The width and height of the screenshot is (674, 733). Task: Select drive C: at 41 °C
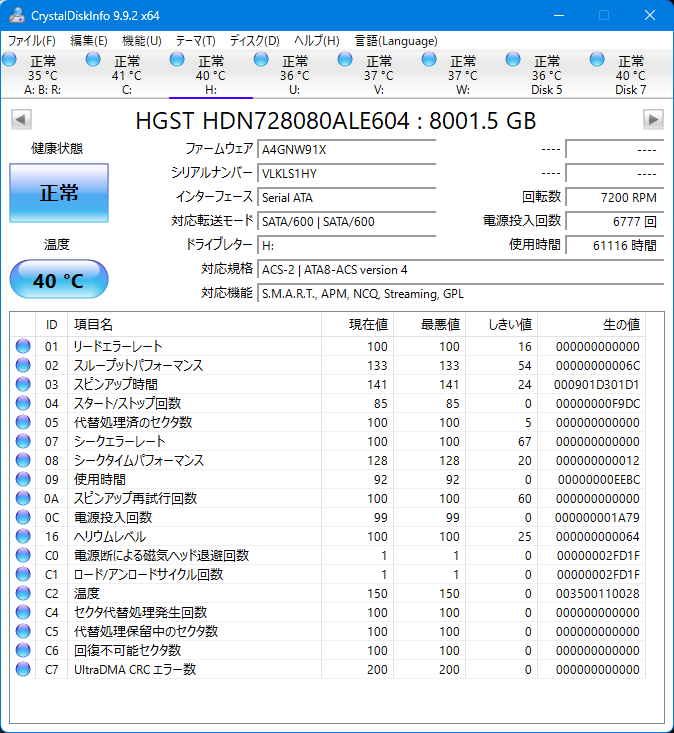127,75
